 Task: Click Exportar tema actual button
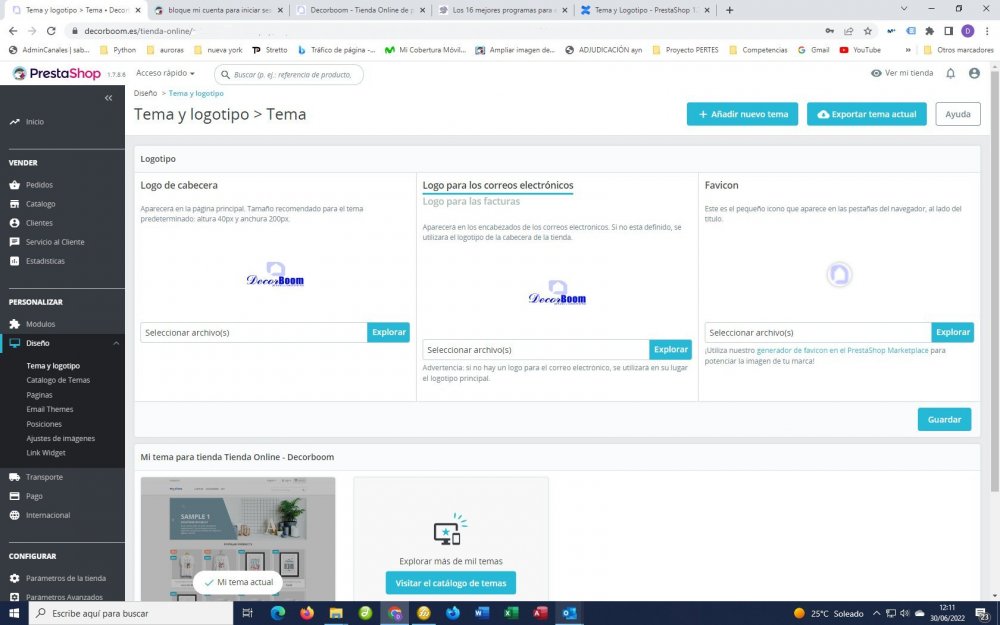tap(867, 114)
